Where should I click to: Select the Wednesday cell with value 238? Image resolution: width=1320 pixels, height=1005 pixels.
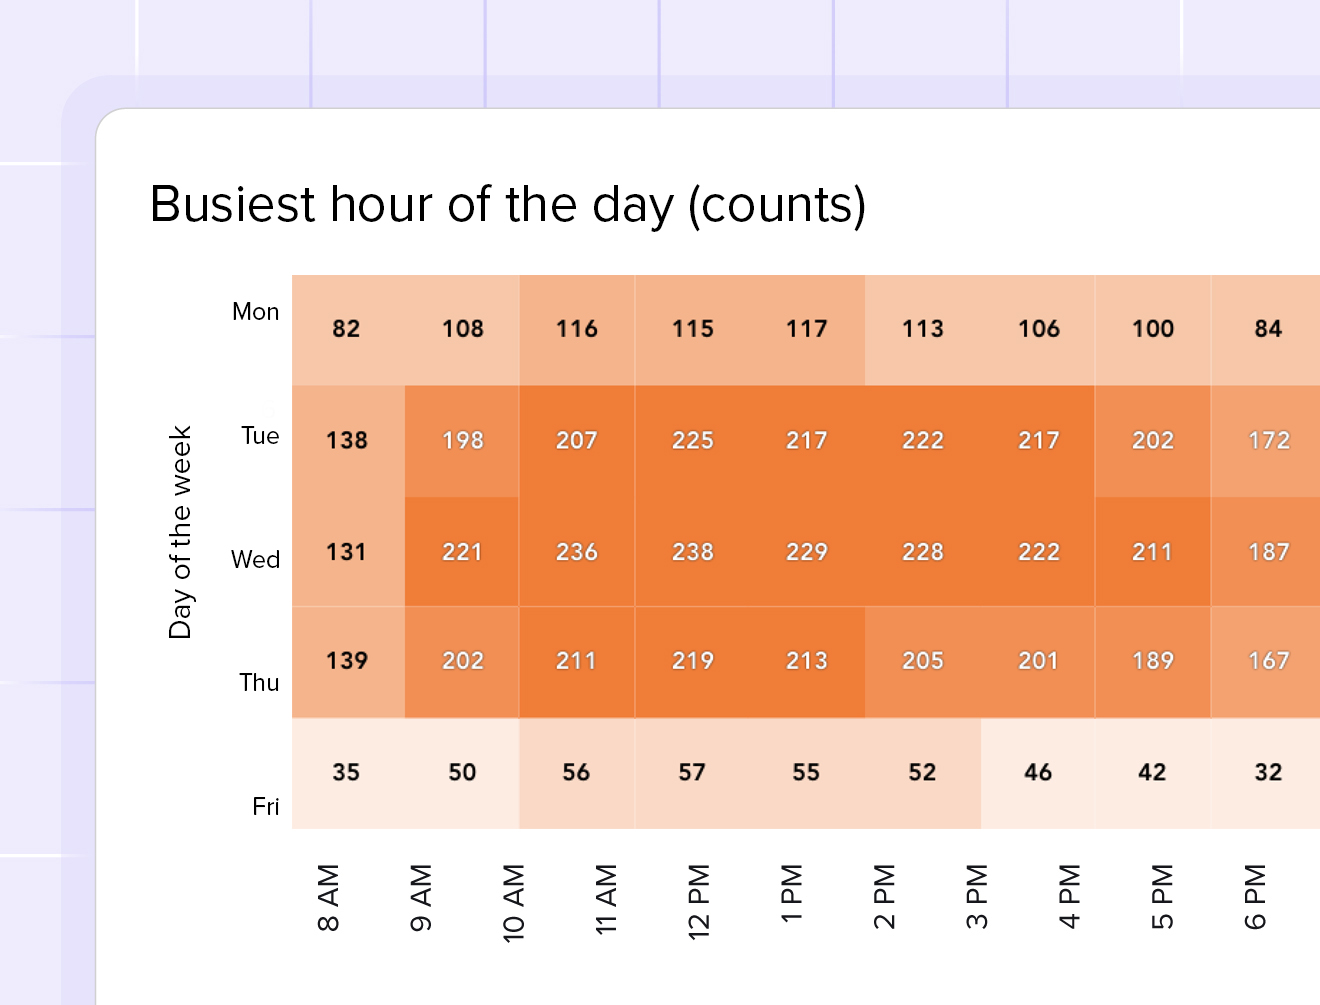(692, 552)
